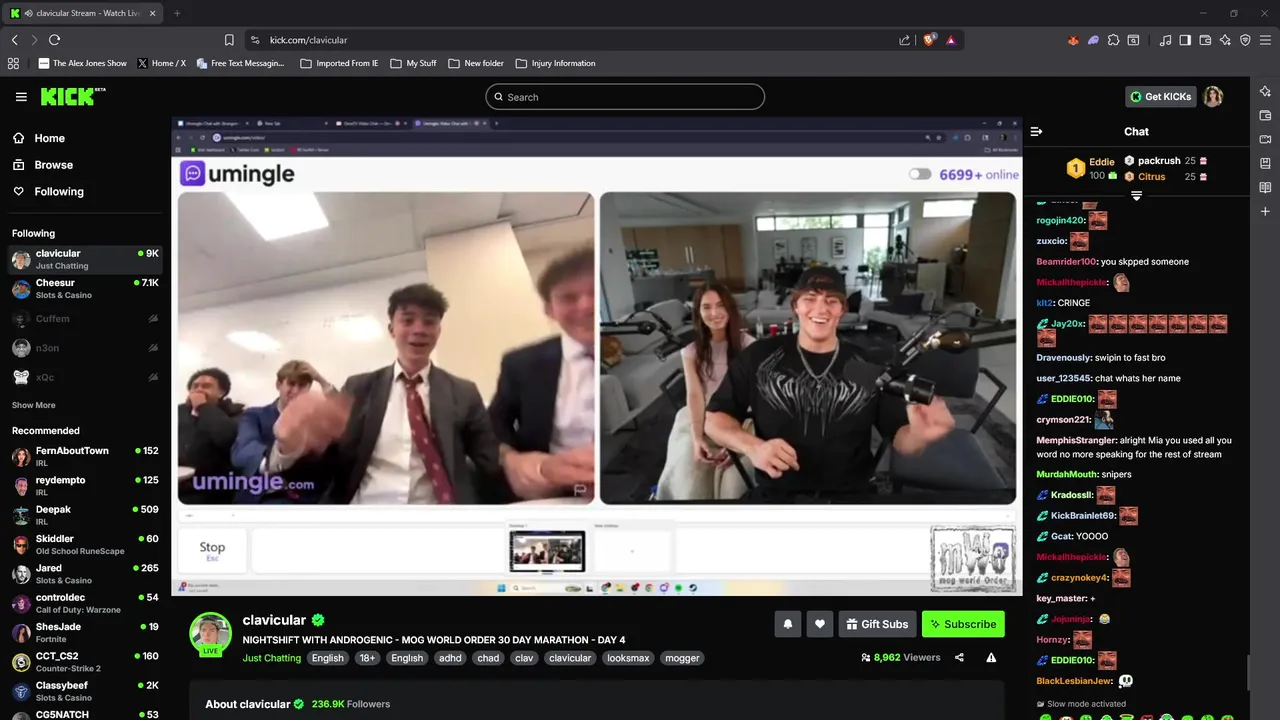Collapse the chat panel with arrow icon
Screen dimensions: 1280x720
[1036, 131]
